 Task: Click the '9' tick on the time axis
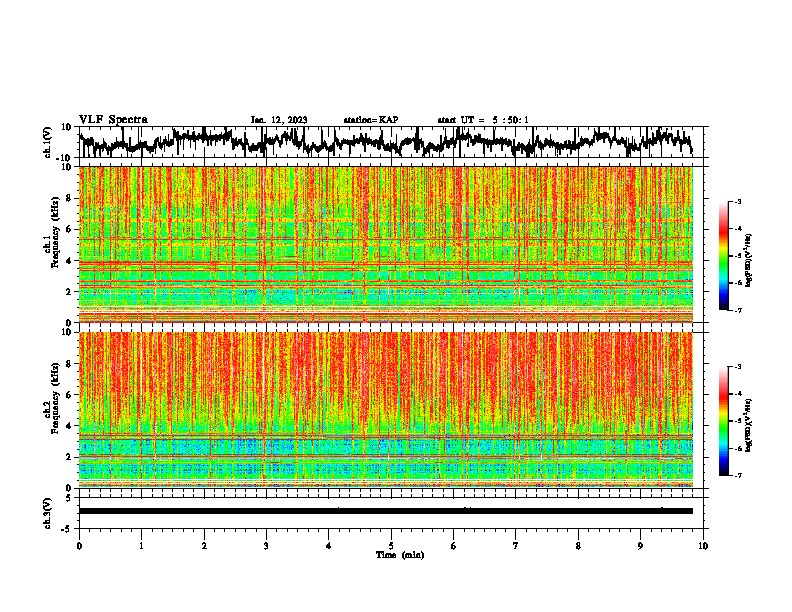pos(640,546)
